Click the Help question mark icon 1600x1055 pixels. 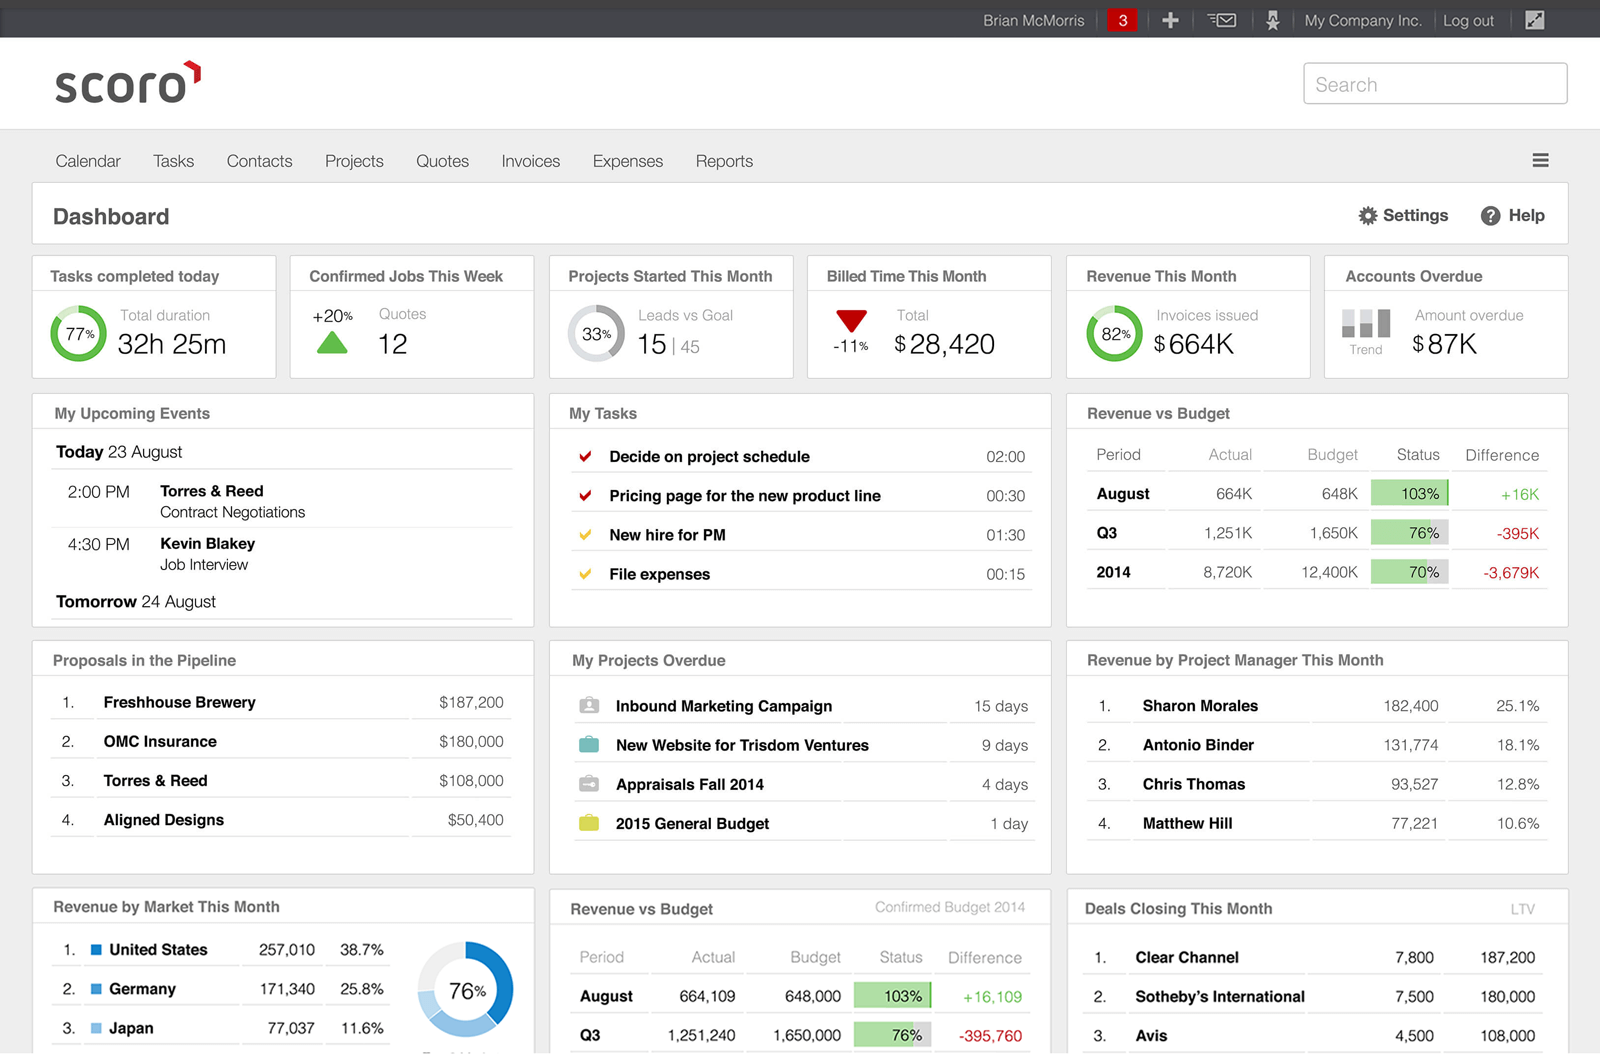pyautogui.click(x=1490, y=215)
